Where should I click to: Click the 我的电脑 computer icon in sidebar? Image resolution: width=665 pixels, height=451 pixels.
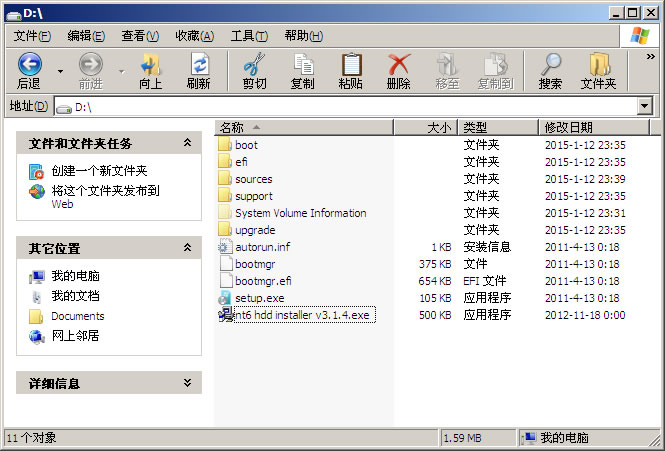[x=37, y=276]
